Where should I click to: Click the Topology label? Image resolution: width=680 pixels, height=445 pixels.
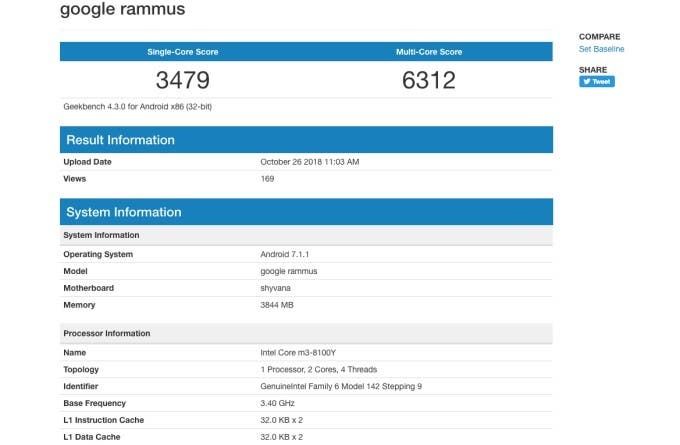pos(81,370)
